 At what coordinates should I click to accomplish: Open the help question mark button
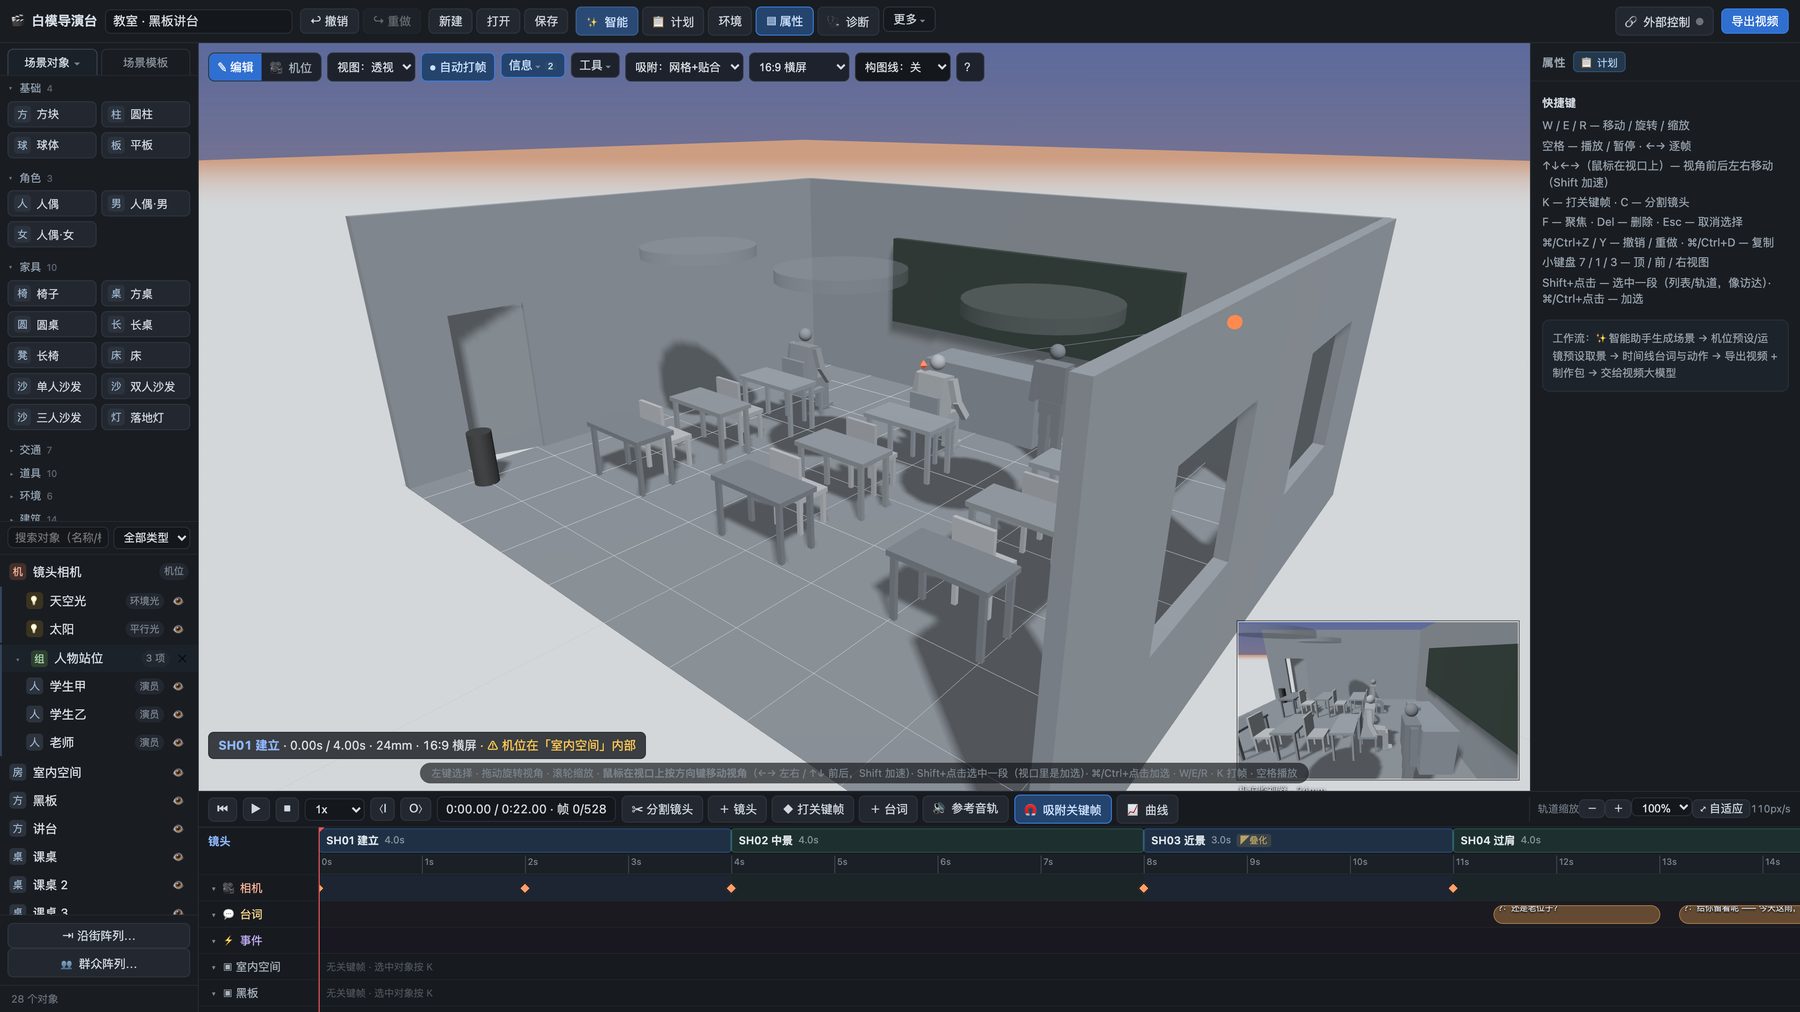(967, 67)
